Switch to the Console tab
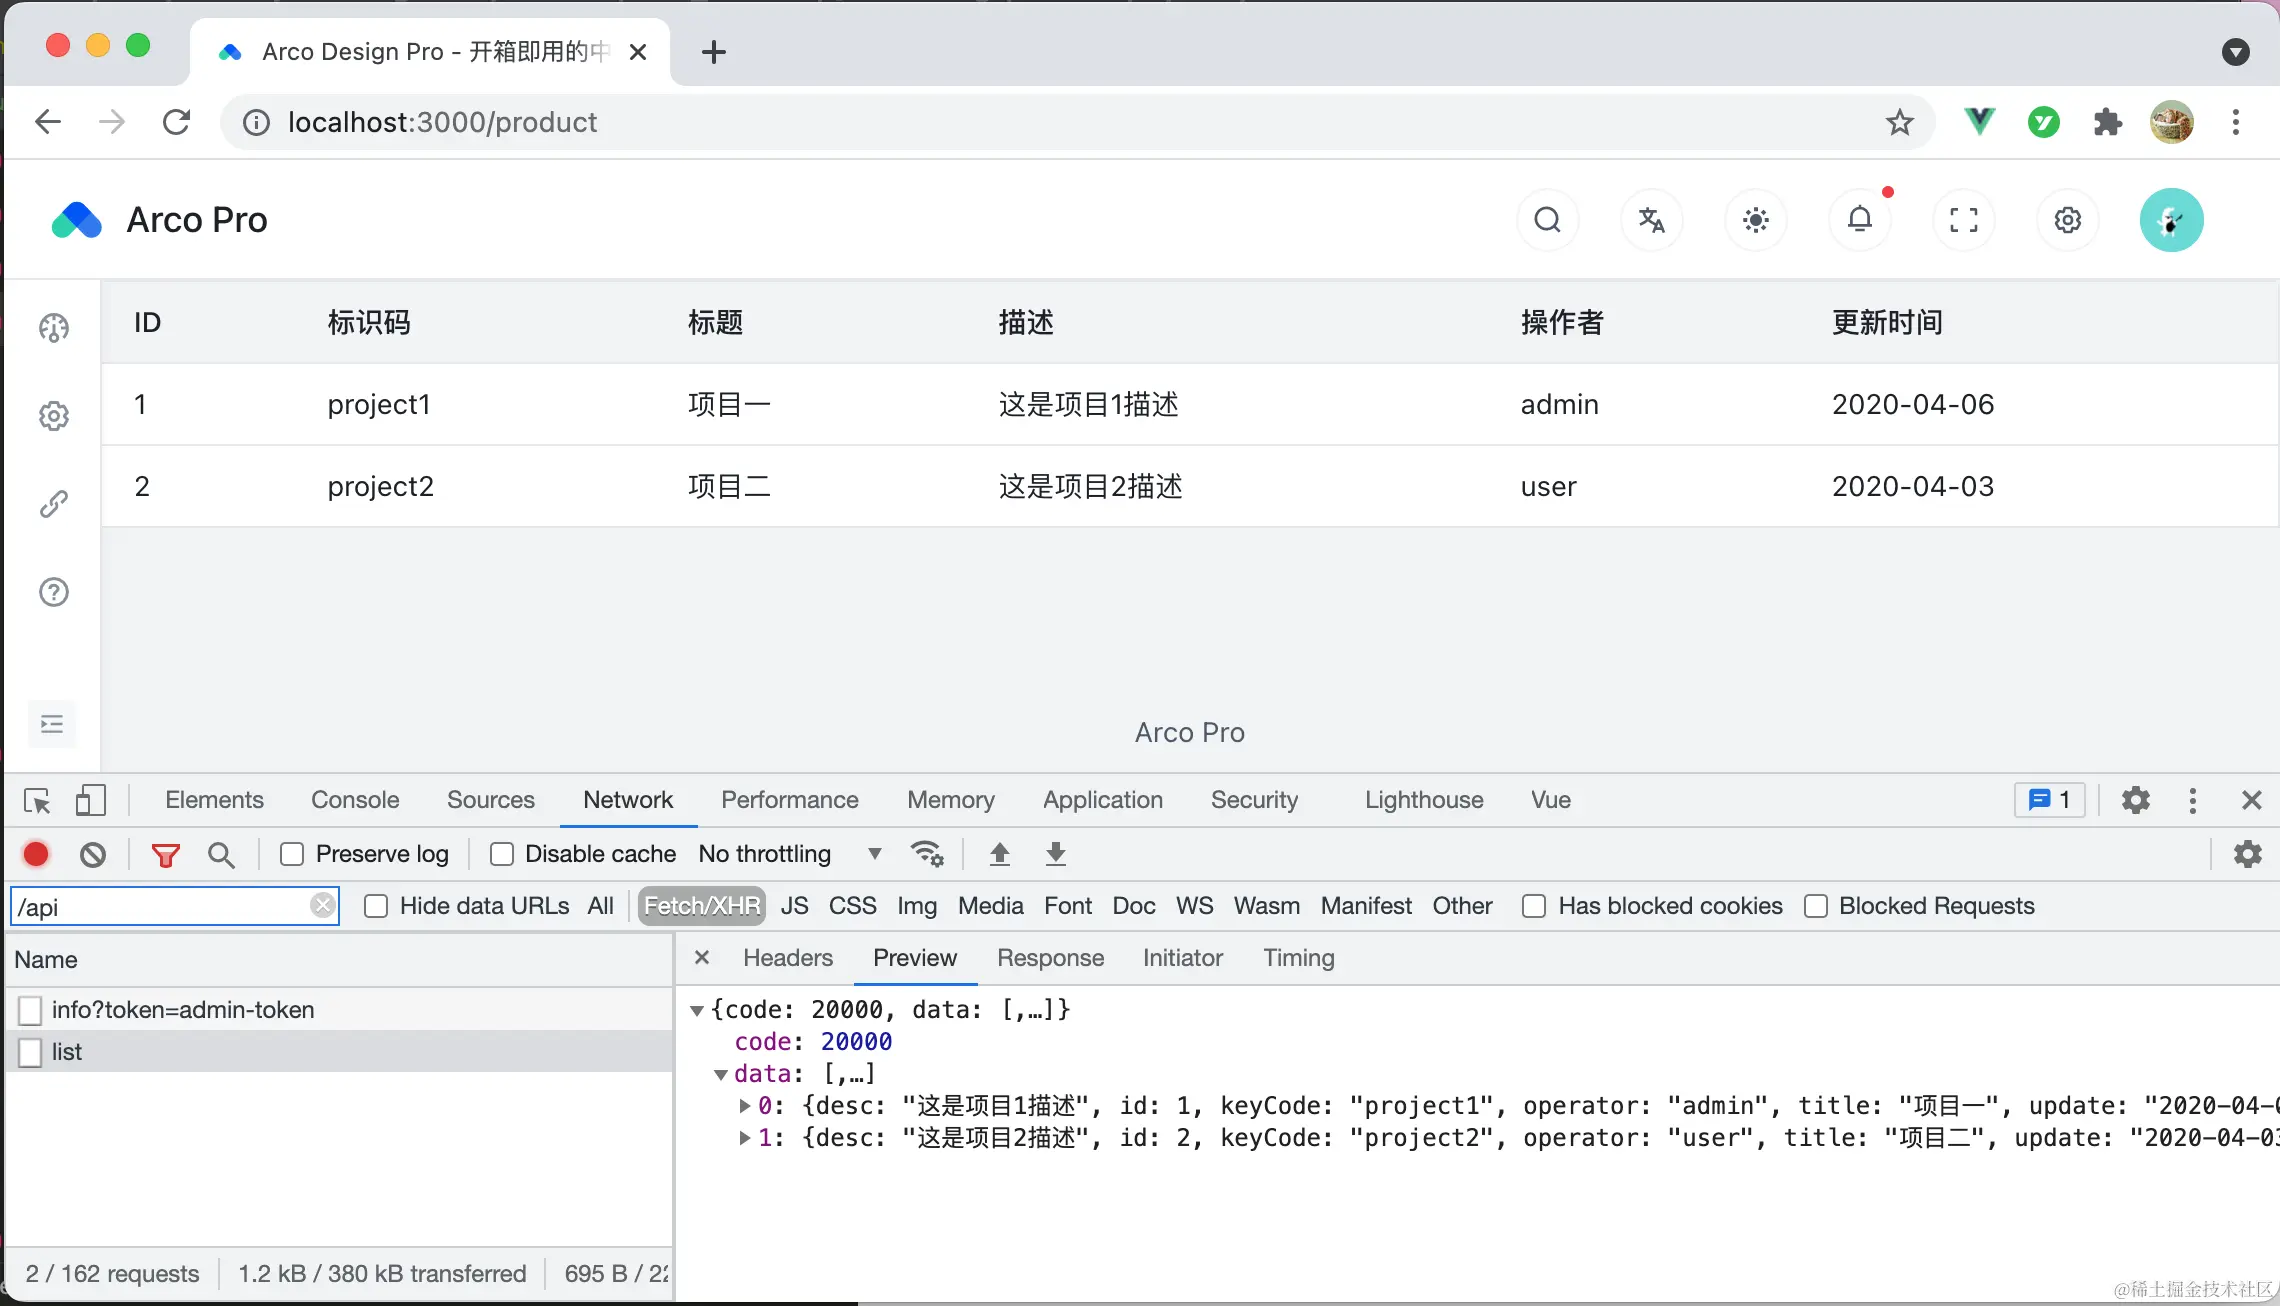 (x=354, y=800)
